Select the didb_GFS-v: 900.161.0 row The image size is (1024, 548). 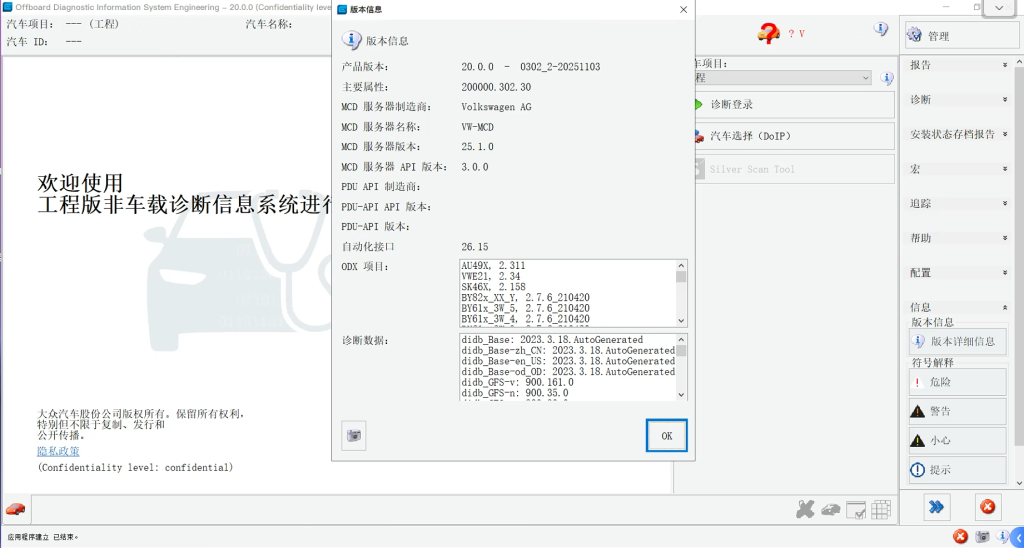[x=517, y=382]
